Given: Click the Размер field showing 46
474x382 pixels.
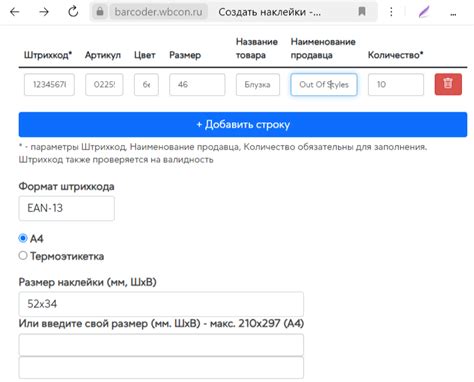Looking at the screenshot, I should coord(197,85).
